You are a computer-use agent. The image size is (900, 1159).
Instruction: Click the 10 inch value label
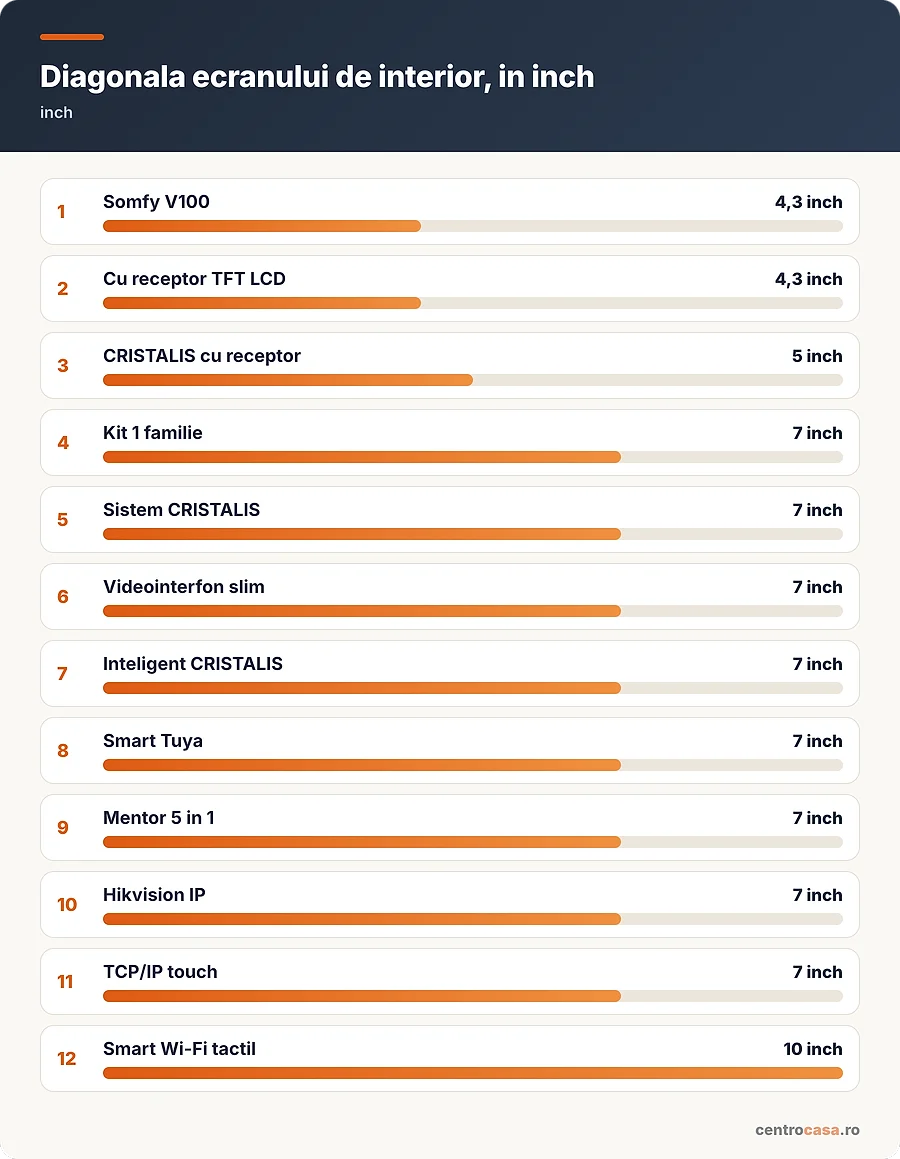pos(813,1049)
